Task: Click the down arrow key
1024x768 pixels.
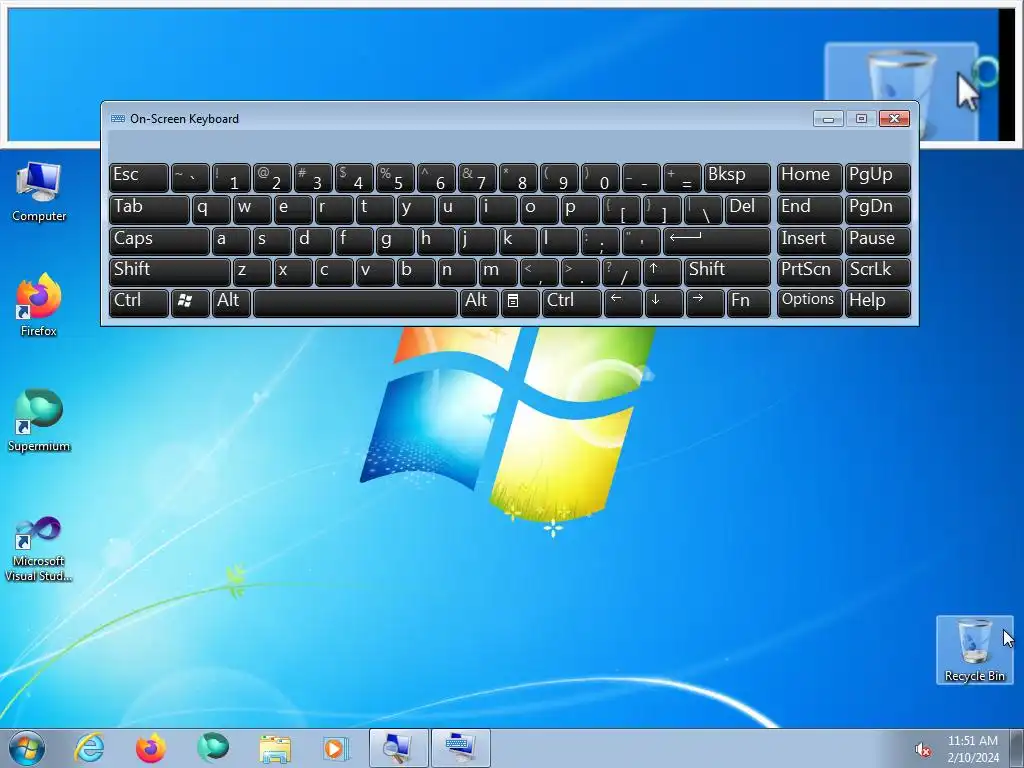Action: pyautogui.click(x=664, y=303)
